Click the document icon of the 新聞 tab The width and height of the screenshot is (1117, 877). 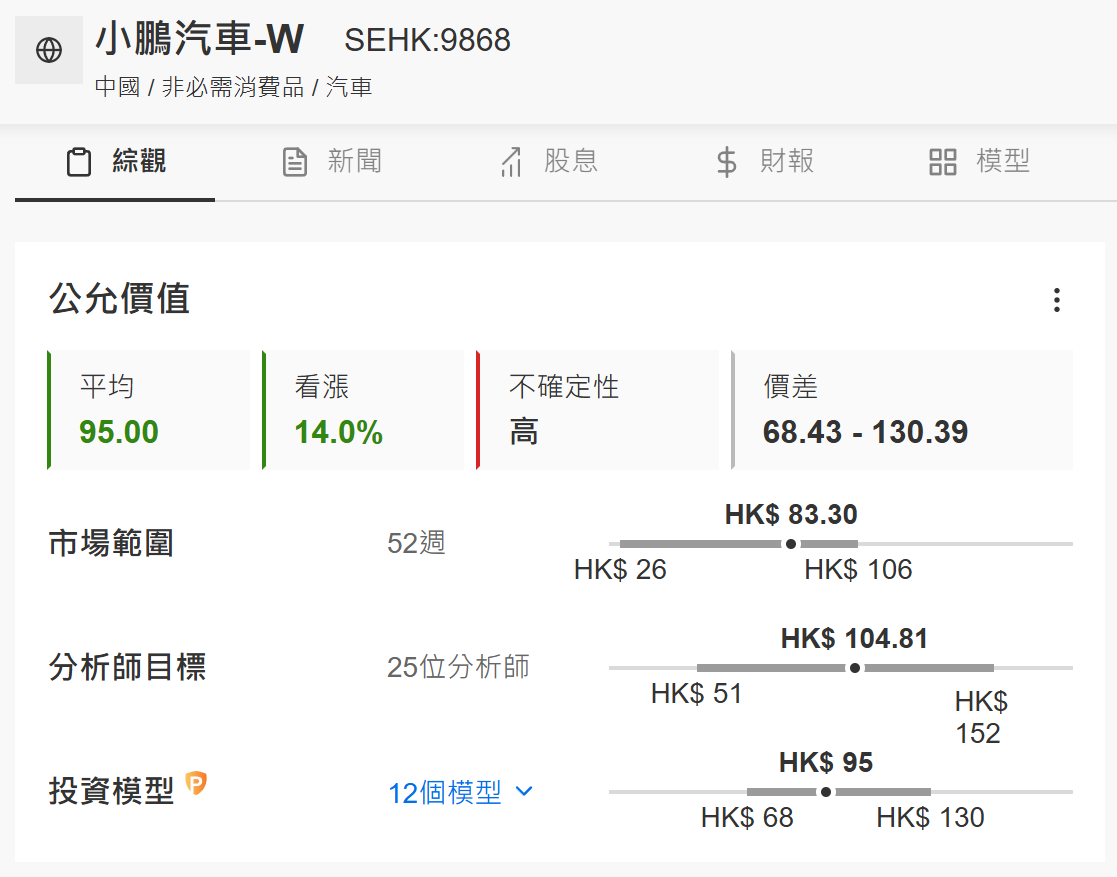pos(295,162)
